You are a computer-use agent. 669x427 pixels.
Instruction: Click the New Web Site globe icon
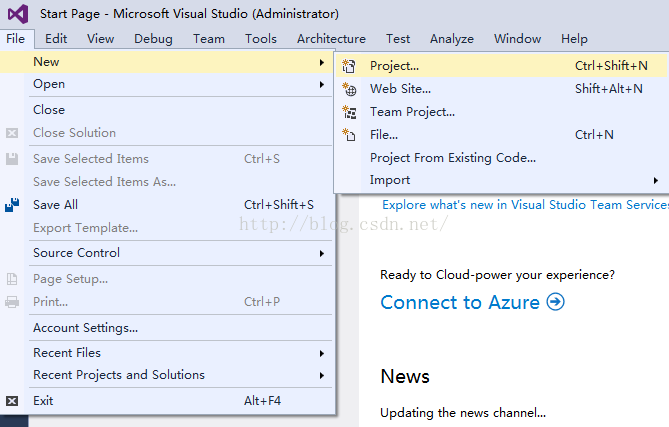pyautogui.click(x=349, y=89)
